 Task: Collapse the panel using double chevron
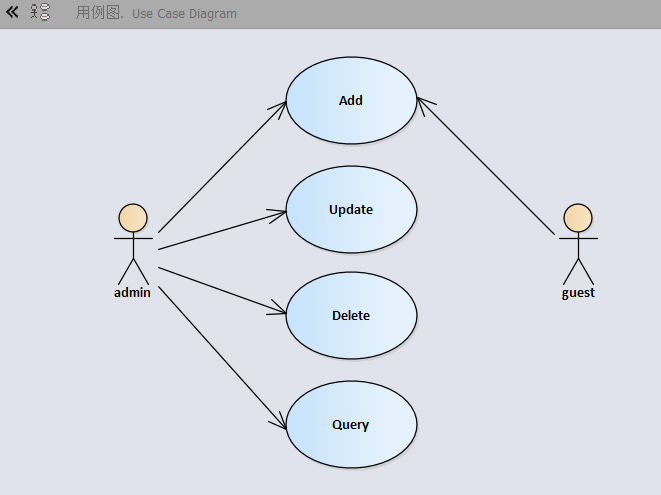coord(13,13)
